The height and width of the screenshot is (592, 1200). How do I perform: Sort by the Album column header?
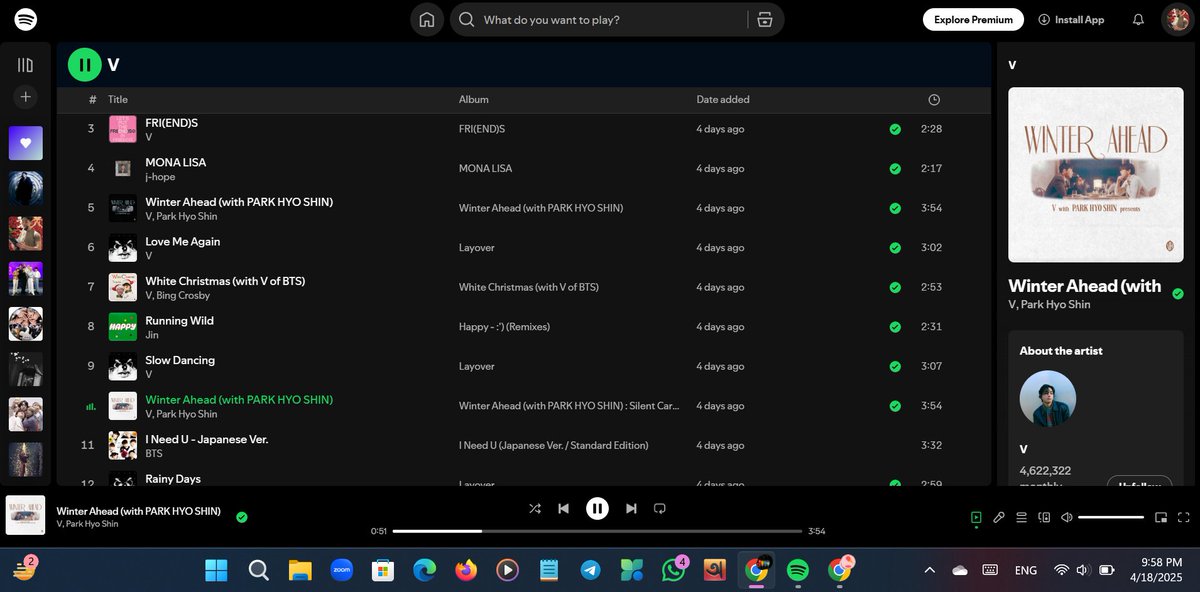tap(474, 99)
